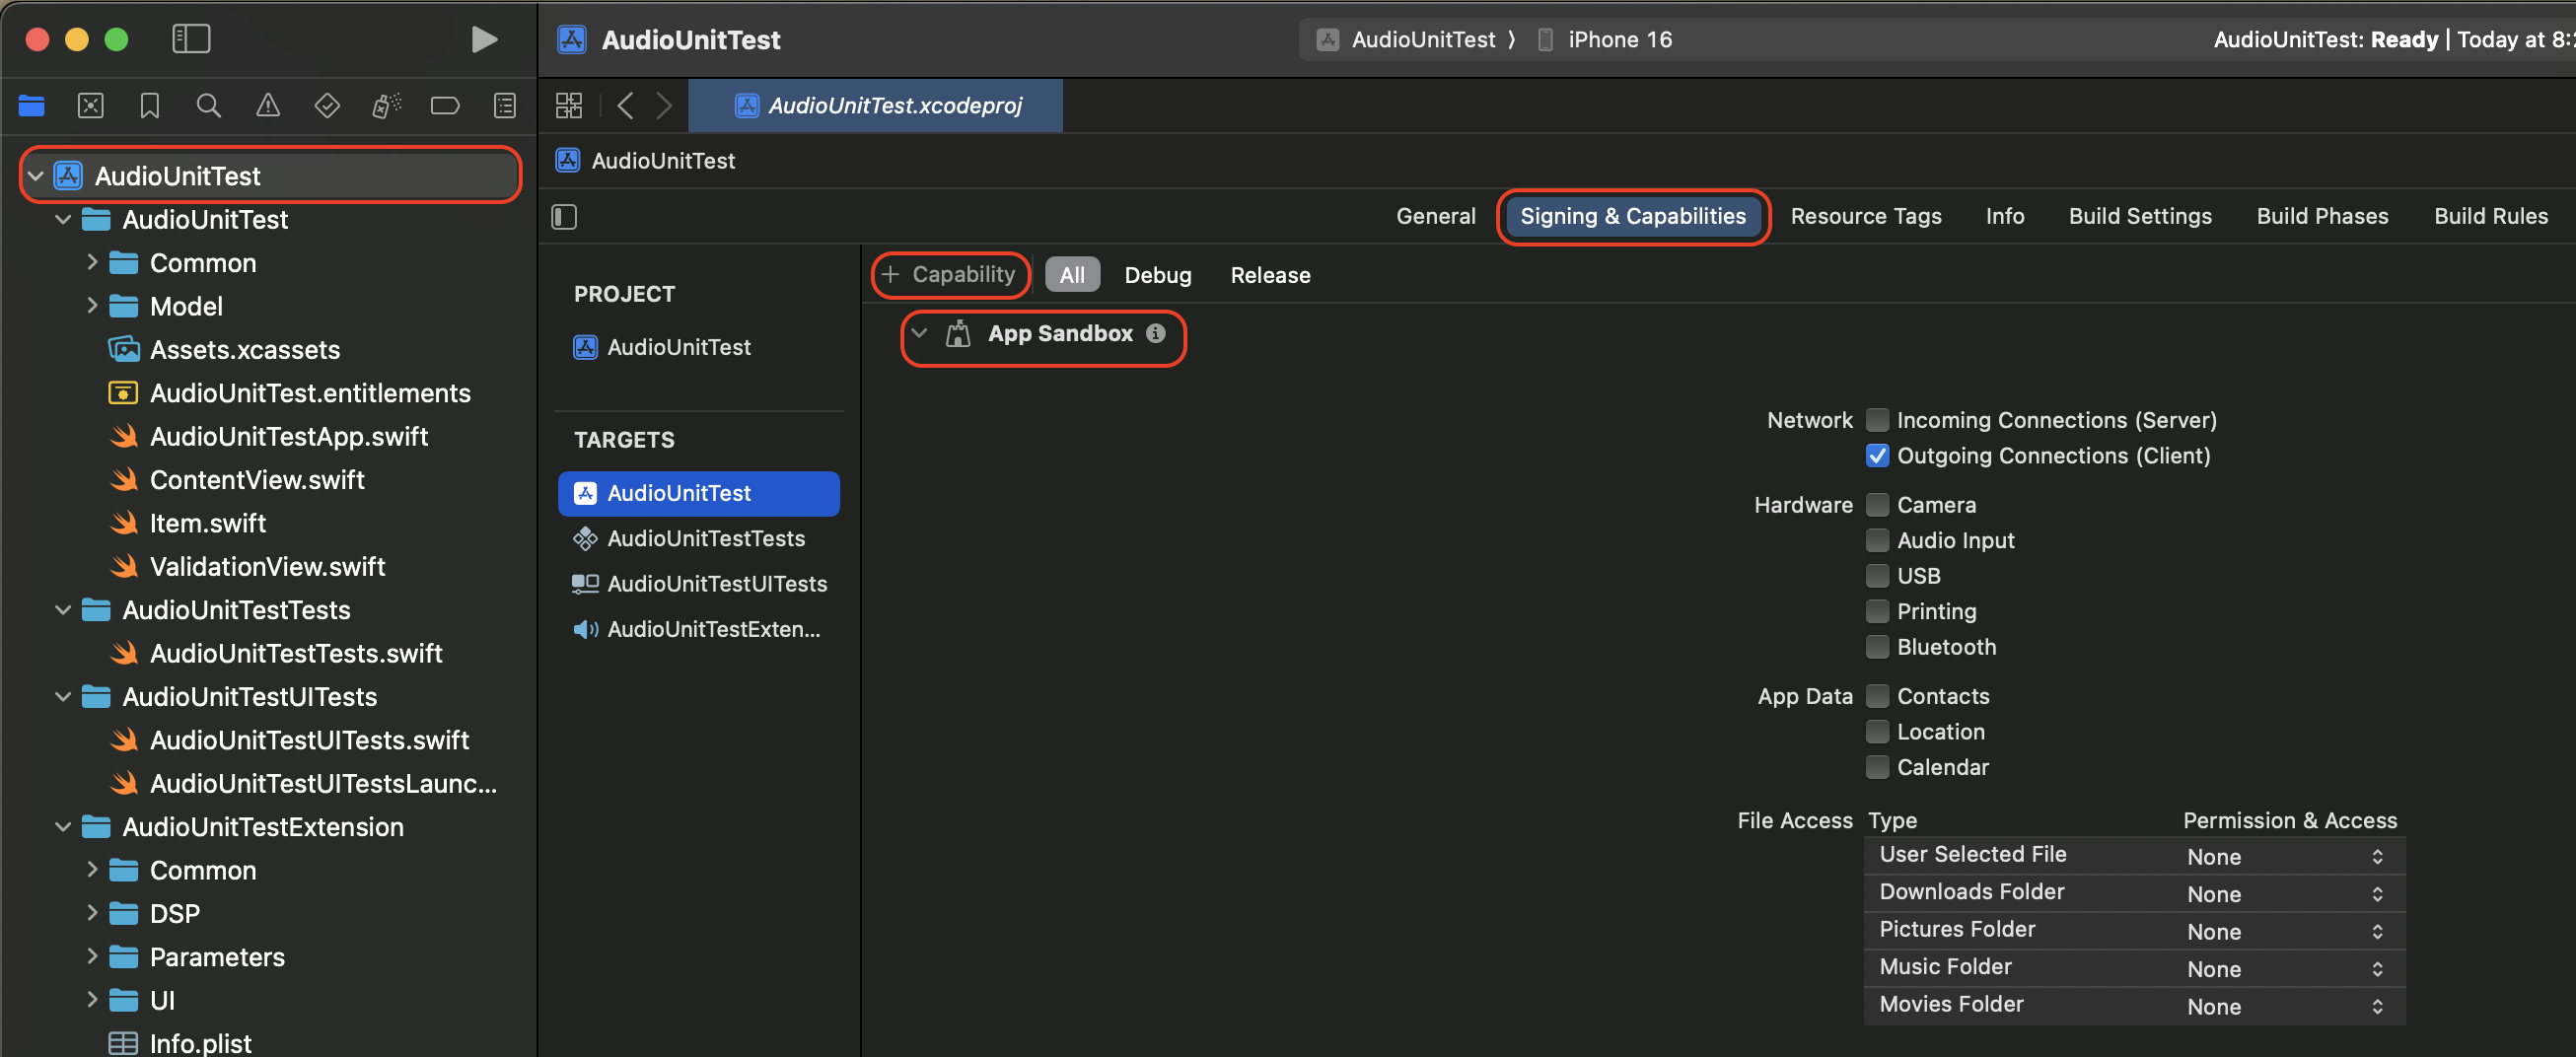Open the Issue navigator warning icon

click(267, 105)
